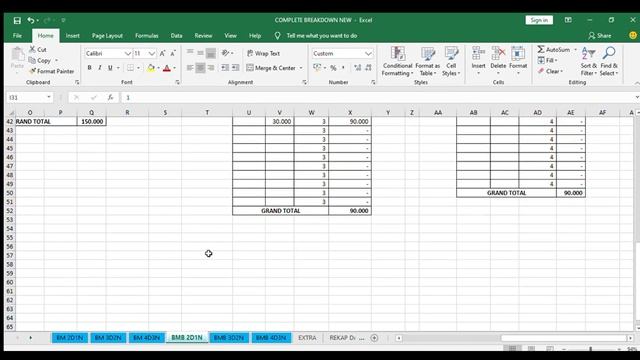
Task: Open Sort & Filter options
Action: click(589, 61)
